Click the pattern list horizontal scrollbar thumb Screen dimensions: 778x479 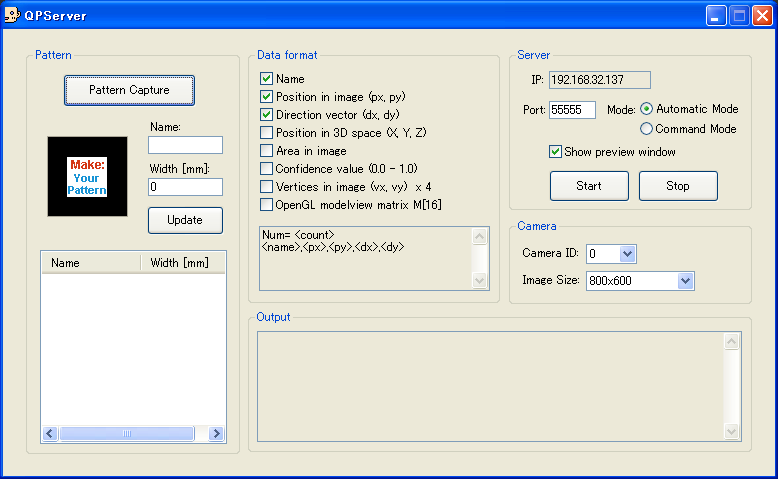coord(127,433)
